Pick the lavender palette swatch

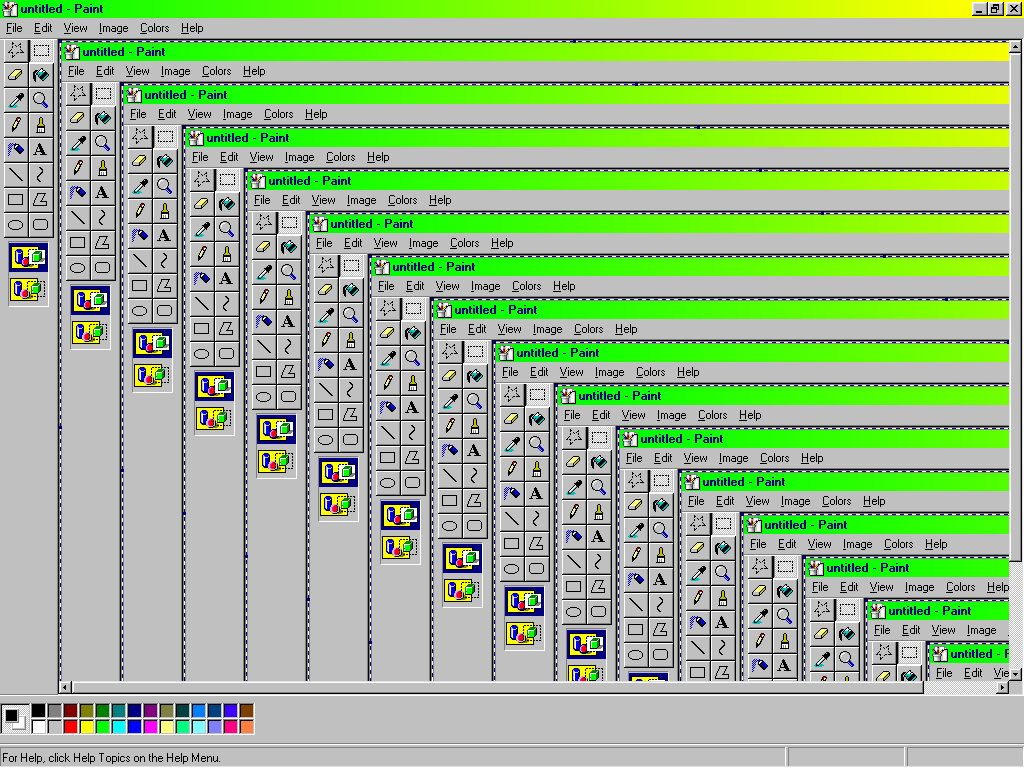215,726
